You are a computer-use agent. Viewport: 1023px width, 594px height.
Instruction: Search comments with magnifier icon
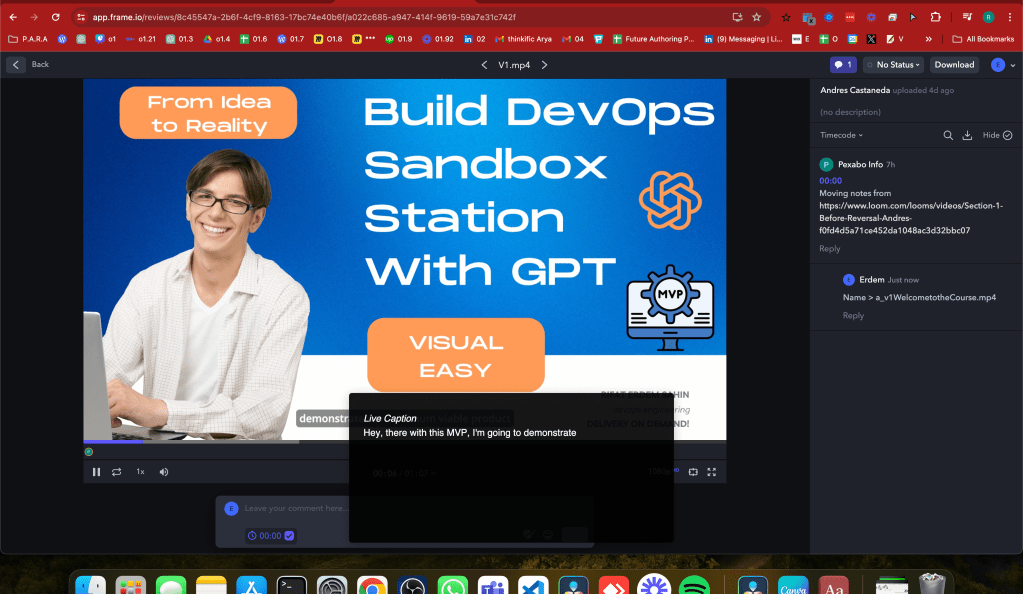(x=948, y=135)
